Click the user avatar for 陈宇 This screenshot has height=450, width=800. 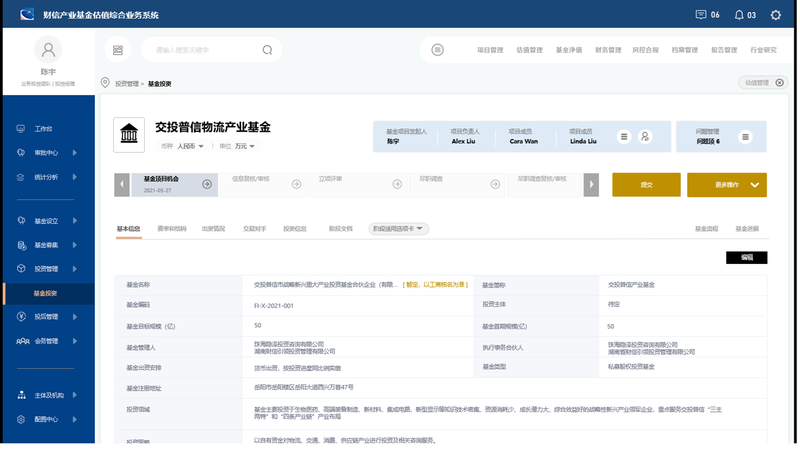(x=48, y=49)
